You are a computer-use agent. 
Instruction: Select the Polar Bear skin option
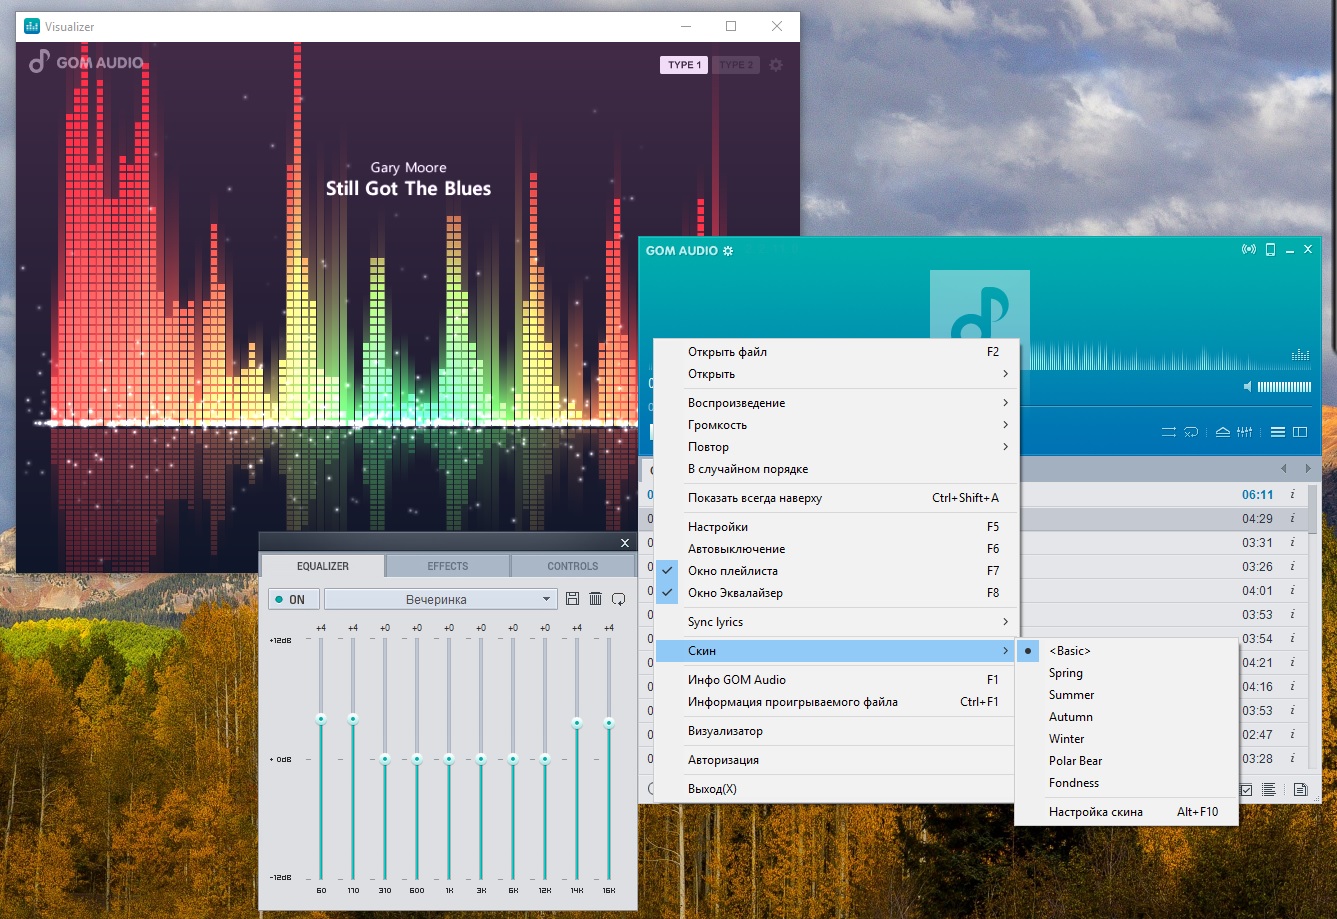[x=1075, y=761]
